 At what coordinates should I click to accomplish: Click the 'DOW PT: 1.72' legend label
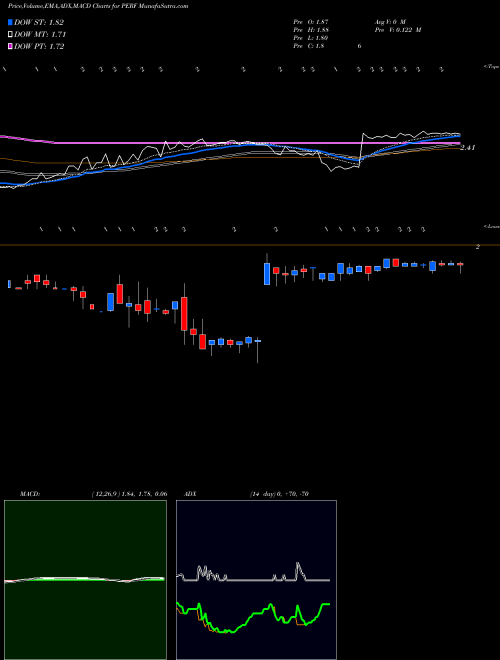(x=39, y=46)
